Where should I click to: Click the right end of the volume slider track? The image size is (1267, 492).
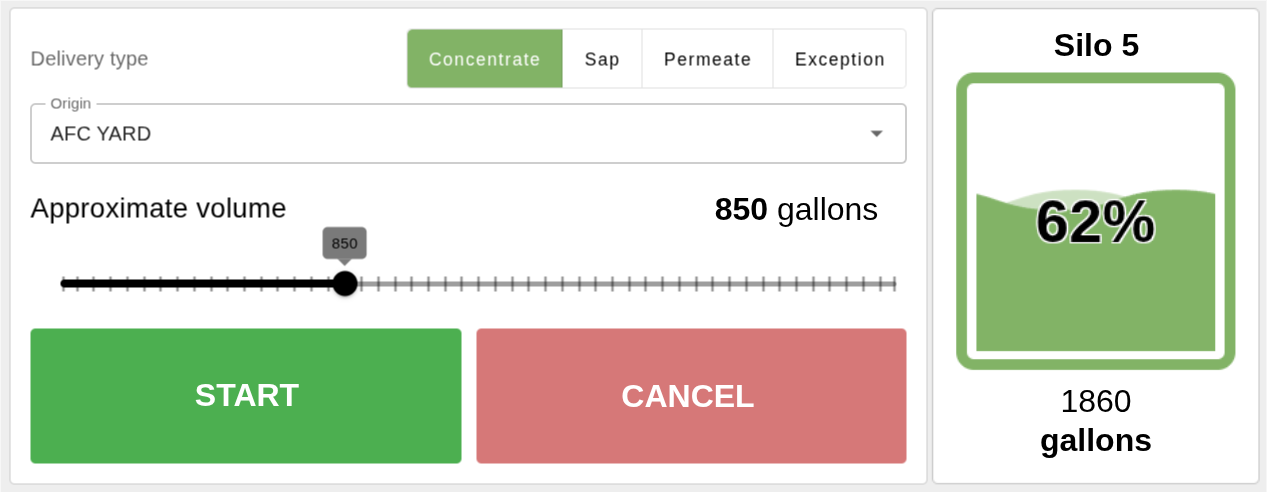tap(893, 284)
